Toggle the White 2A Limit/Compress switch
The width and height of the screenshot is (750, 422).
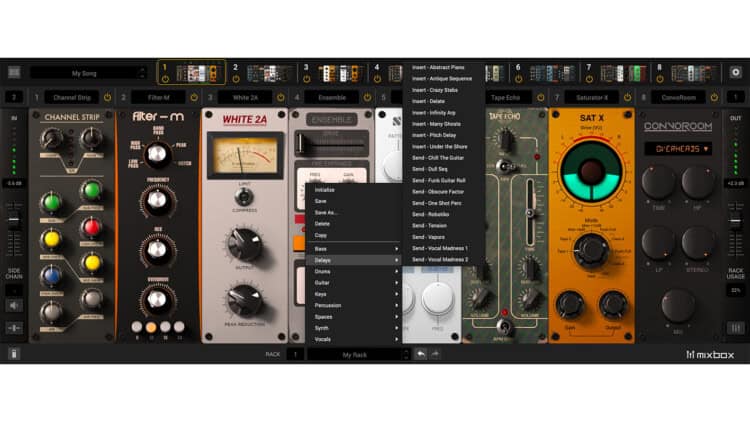(x=244, y=197)
